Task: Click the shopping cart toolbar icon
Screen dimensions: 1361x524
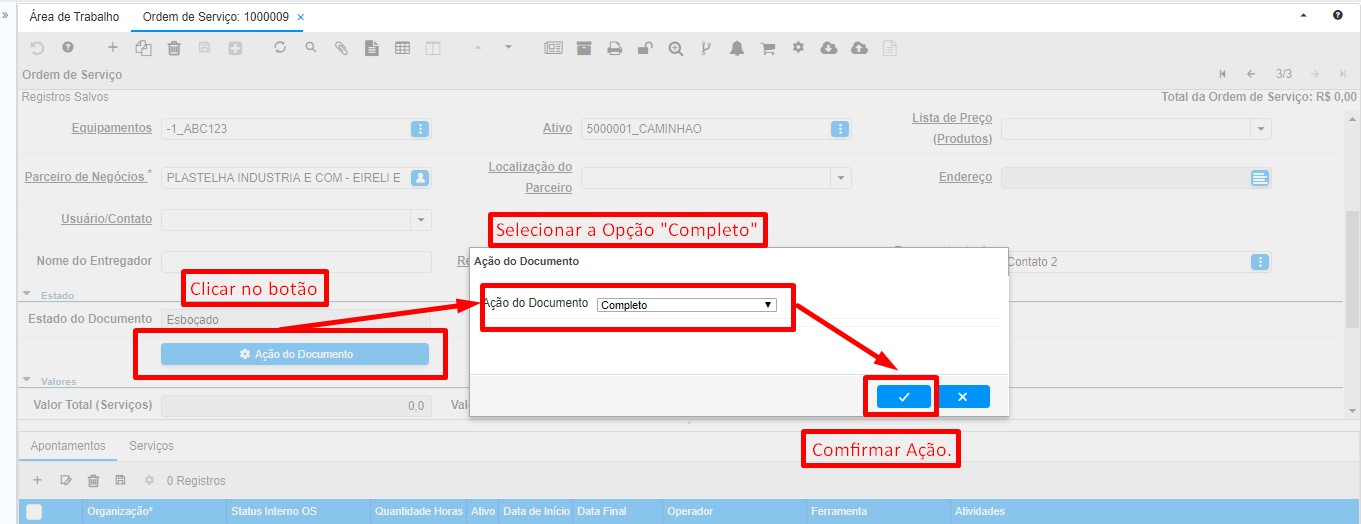Action: (768, 48)
